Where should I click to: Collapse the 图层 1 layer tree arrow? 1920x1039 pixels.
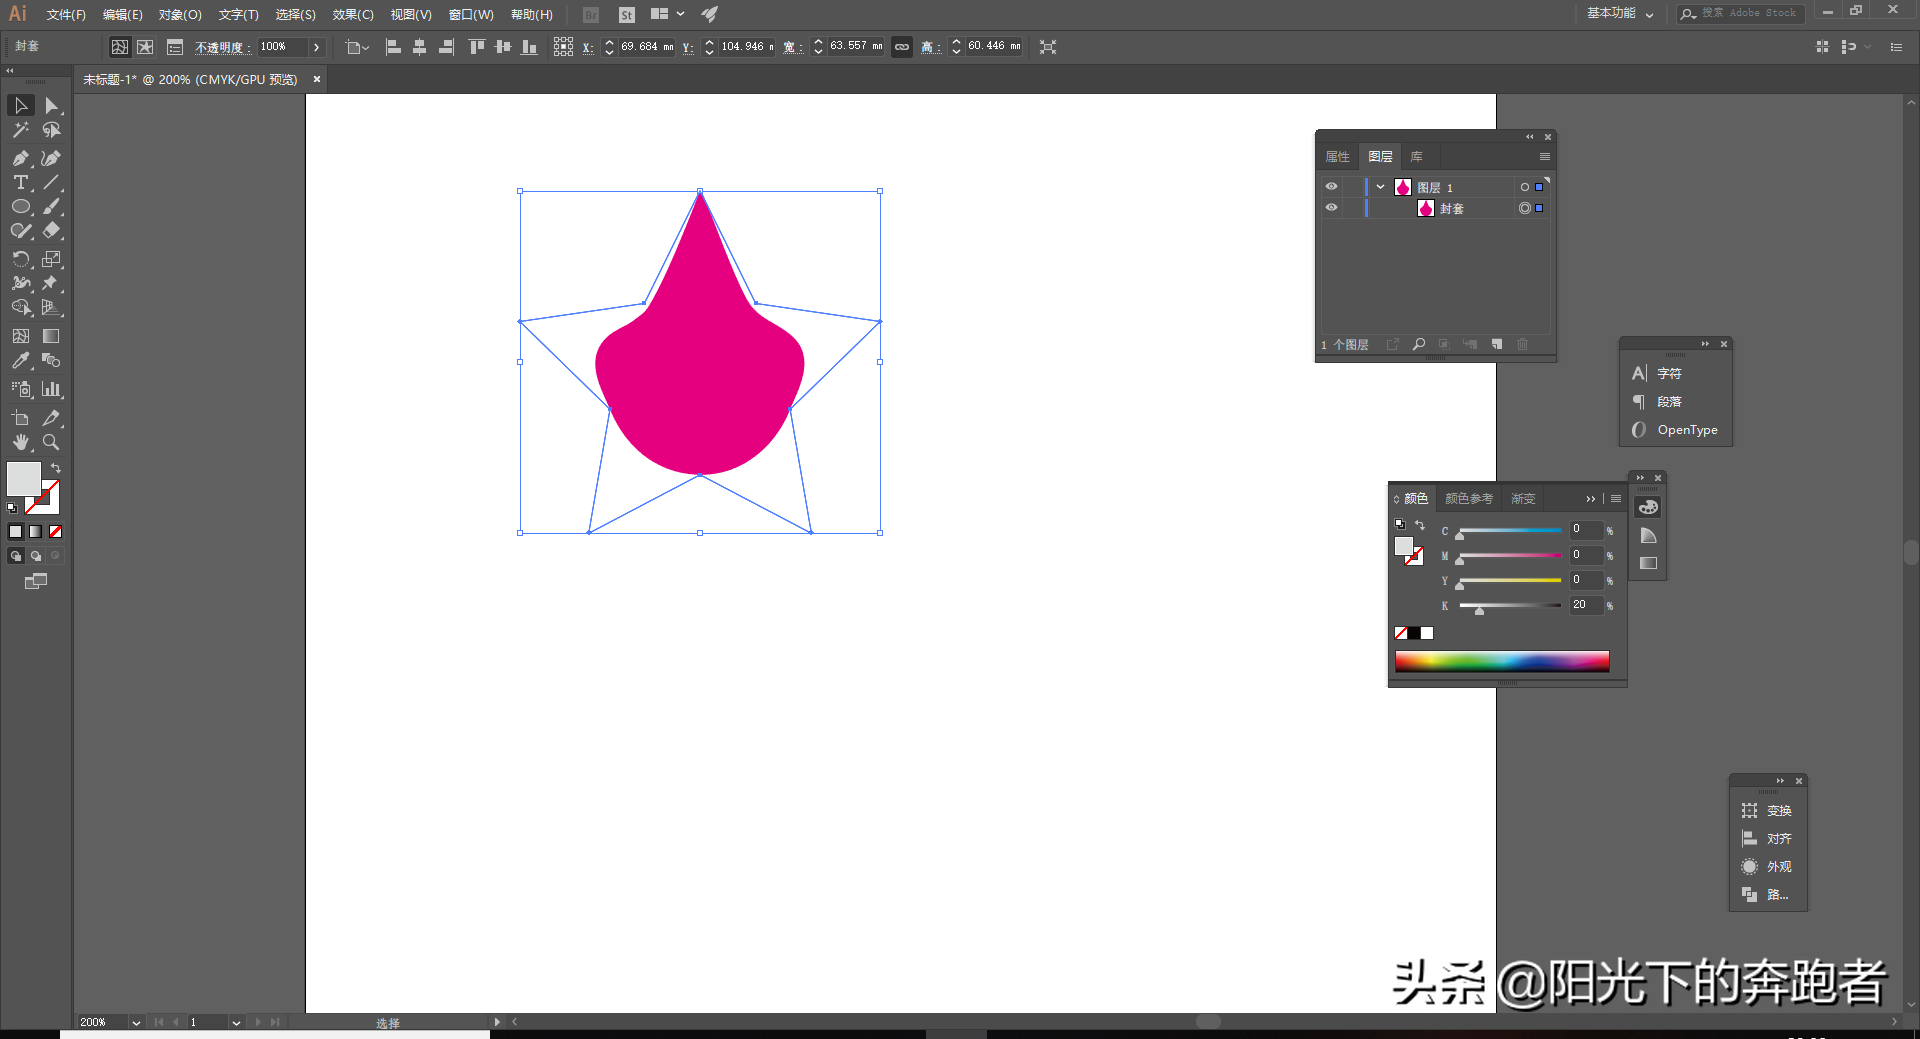1380,187
